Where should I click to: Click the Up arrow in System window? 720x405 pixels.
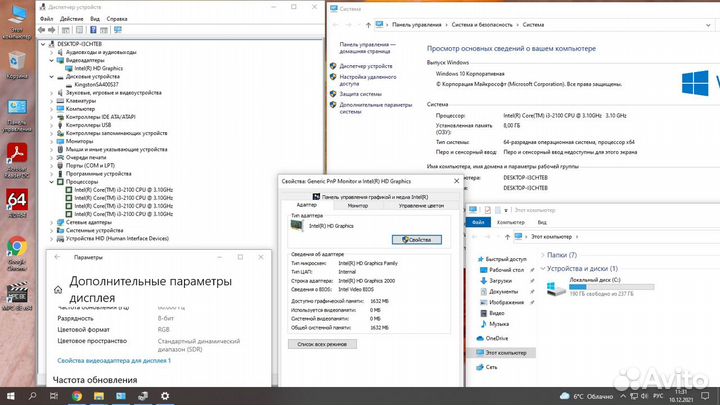(x=368, y=25)
